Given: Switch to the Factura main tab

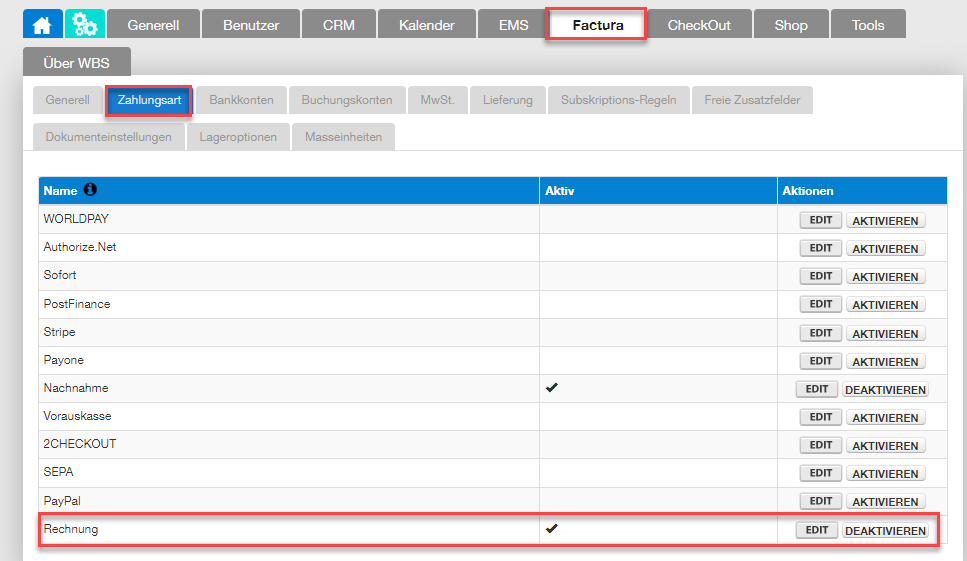Looking at the screenshot, I should tap(597, 25).
